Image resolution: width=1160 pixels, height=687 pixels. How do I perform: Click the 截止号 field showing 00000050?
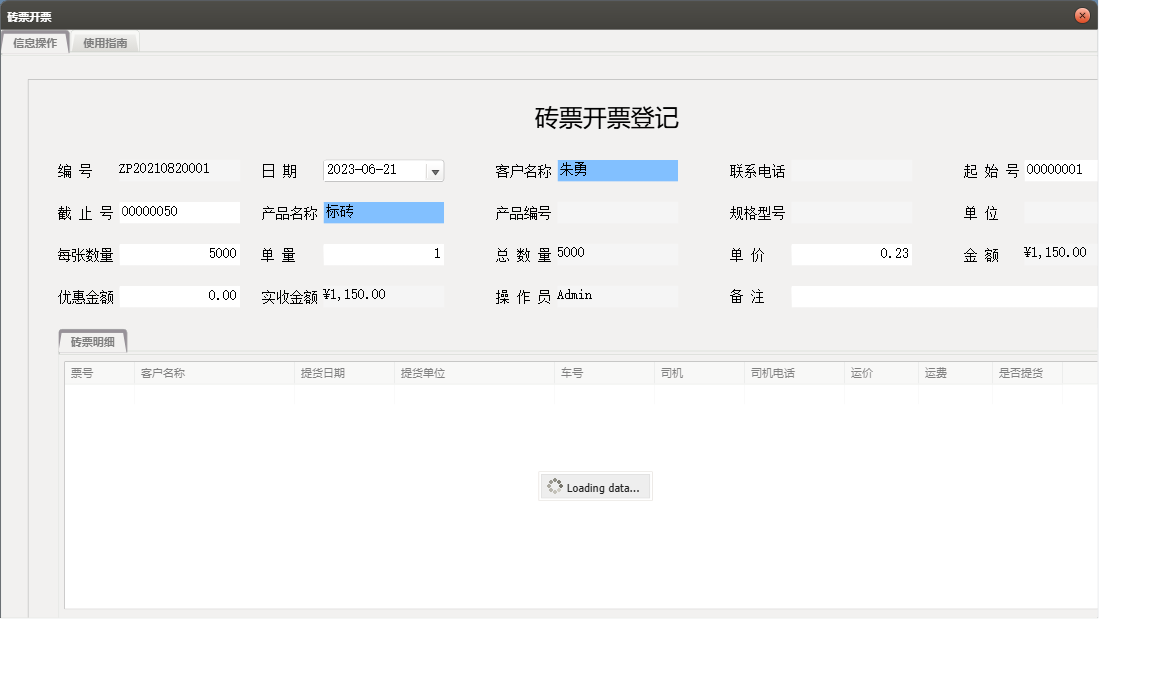[180, 213]
